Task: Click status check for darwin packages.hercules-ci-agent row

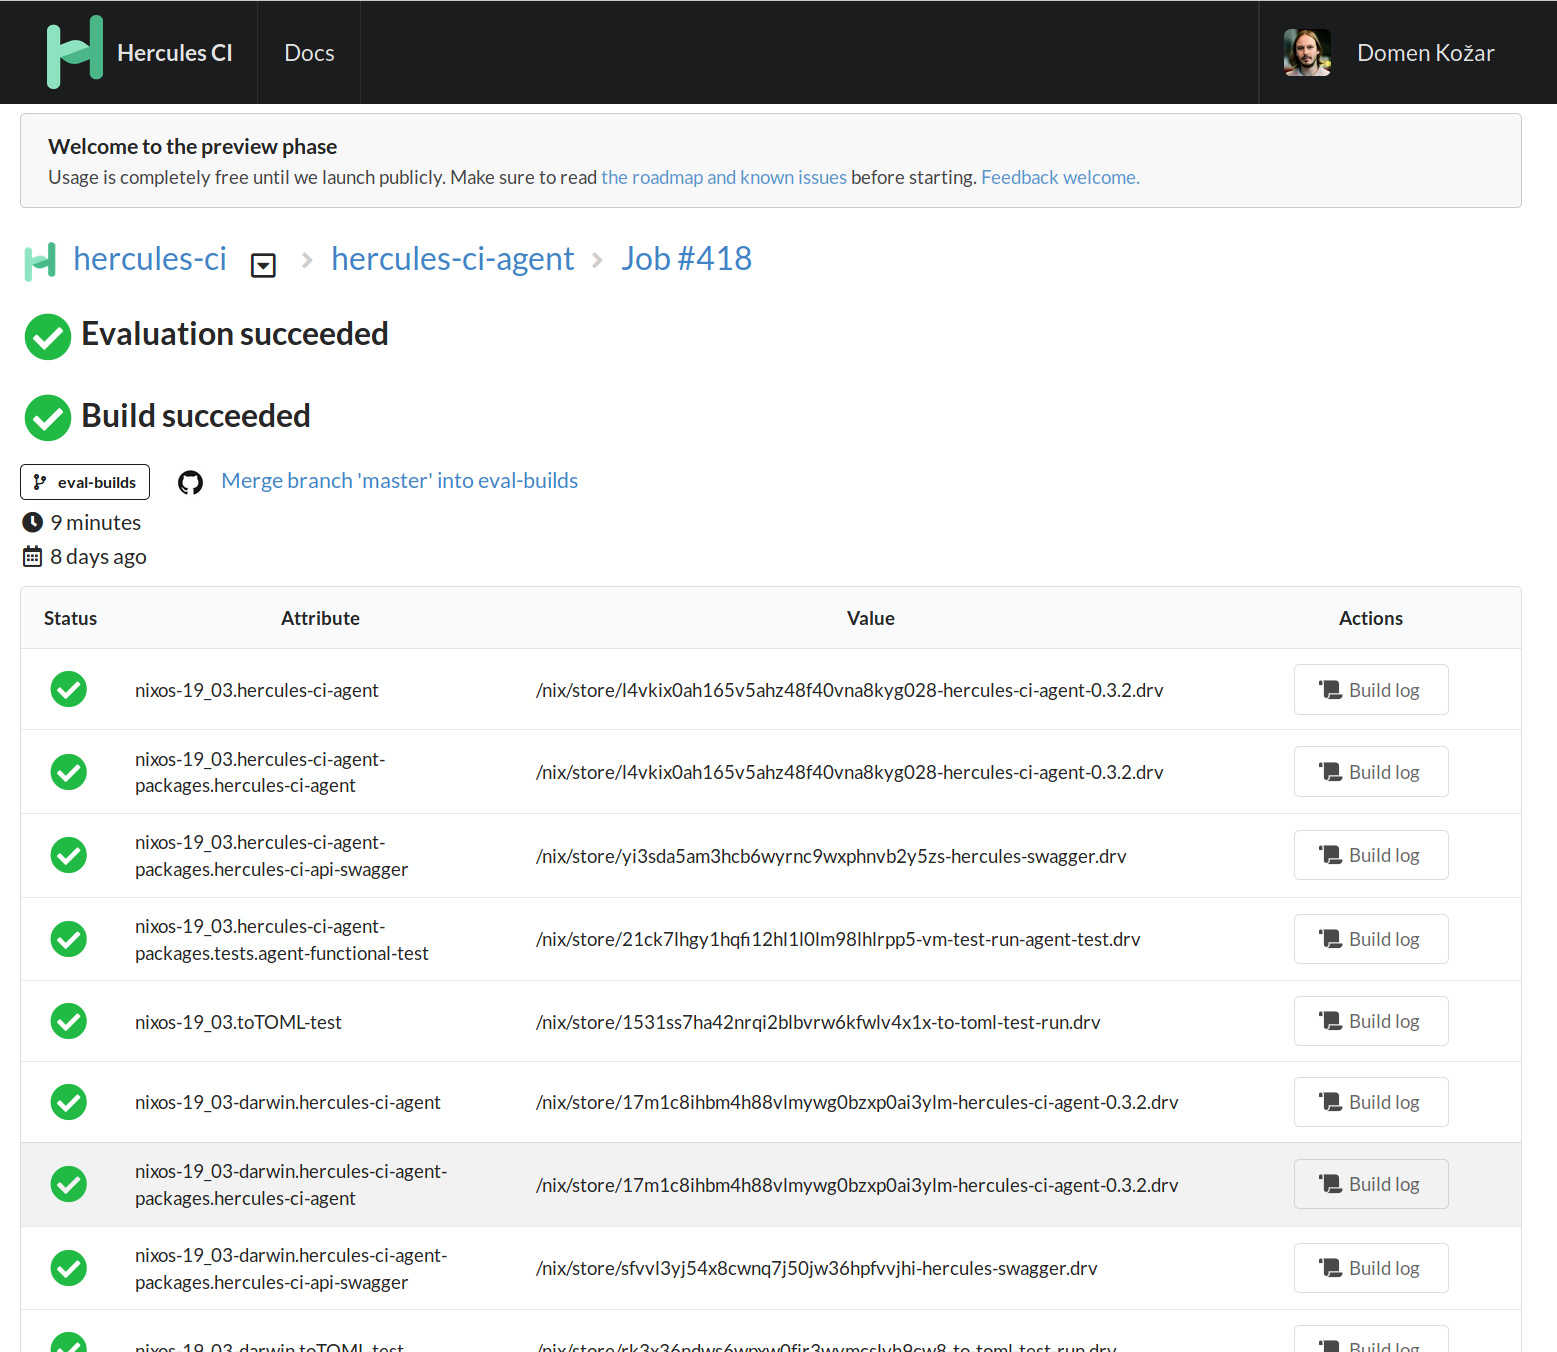Action: (x=69, y=1184)
